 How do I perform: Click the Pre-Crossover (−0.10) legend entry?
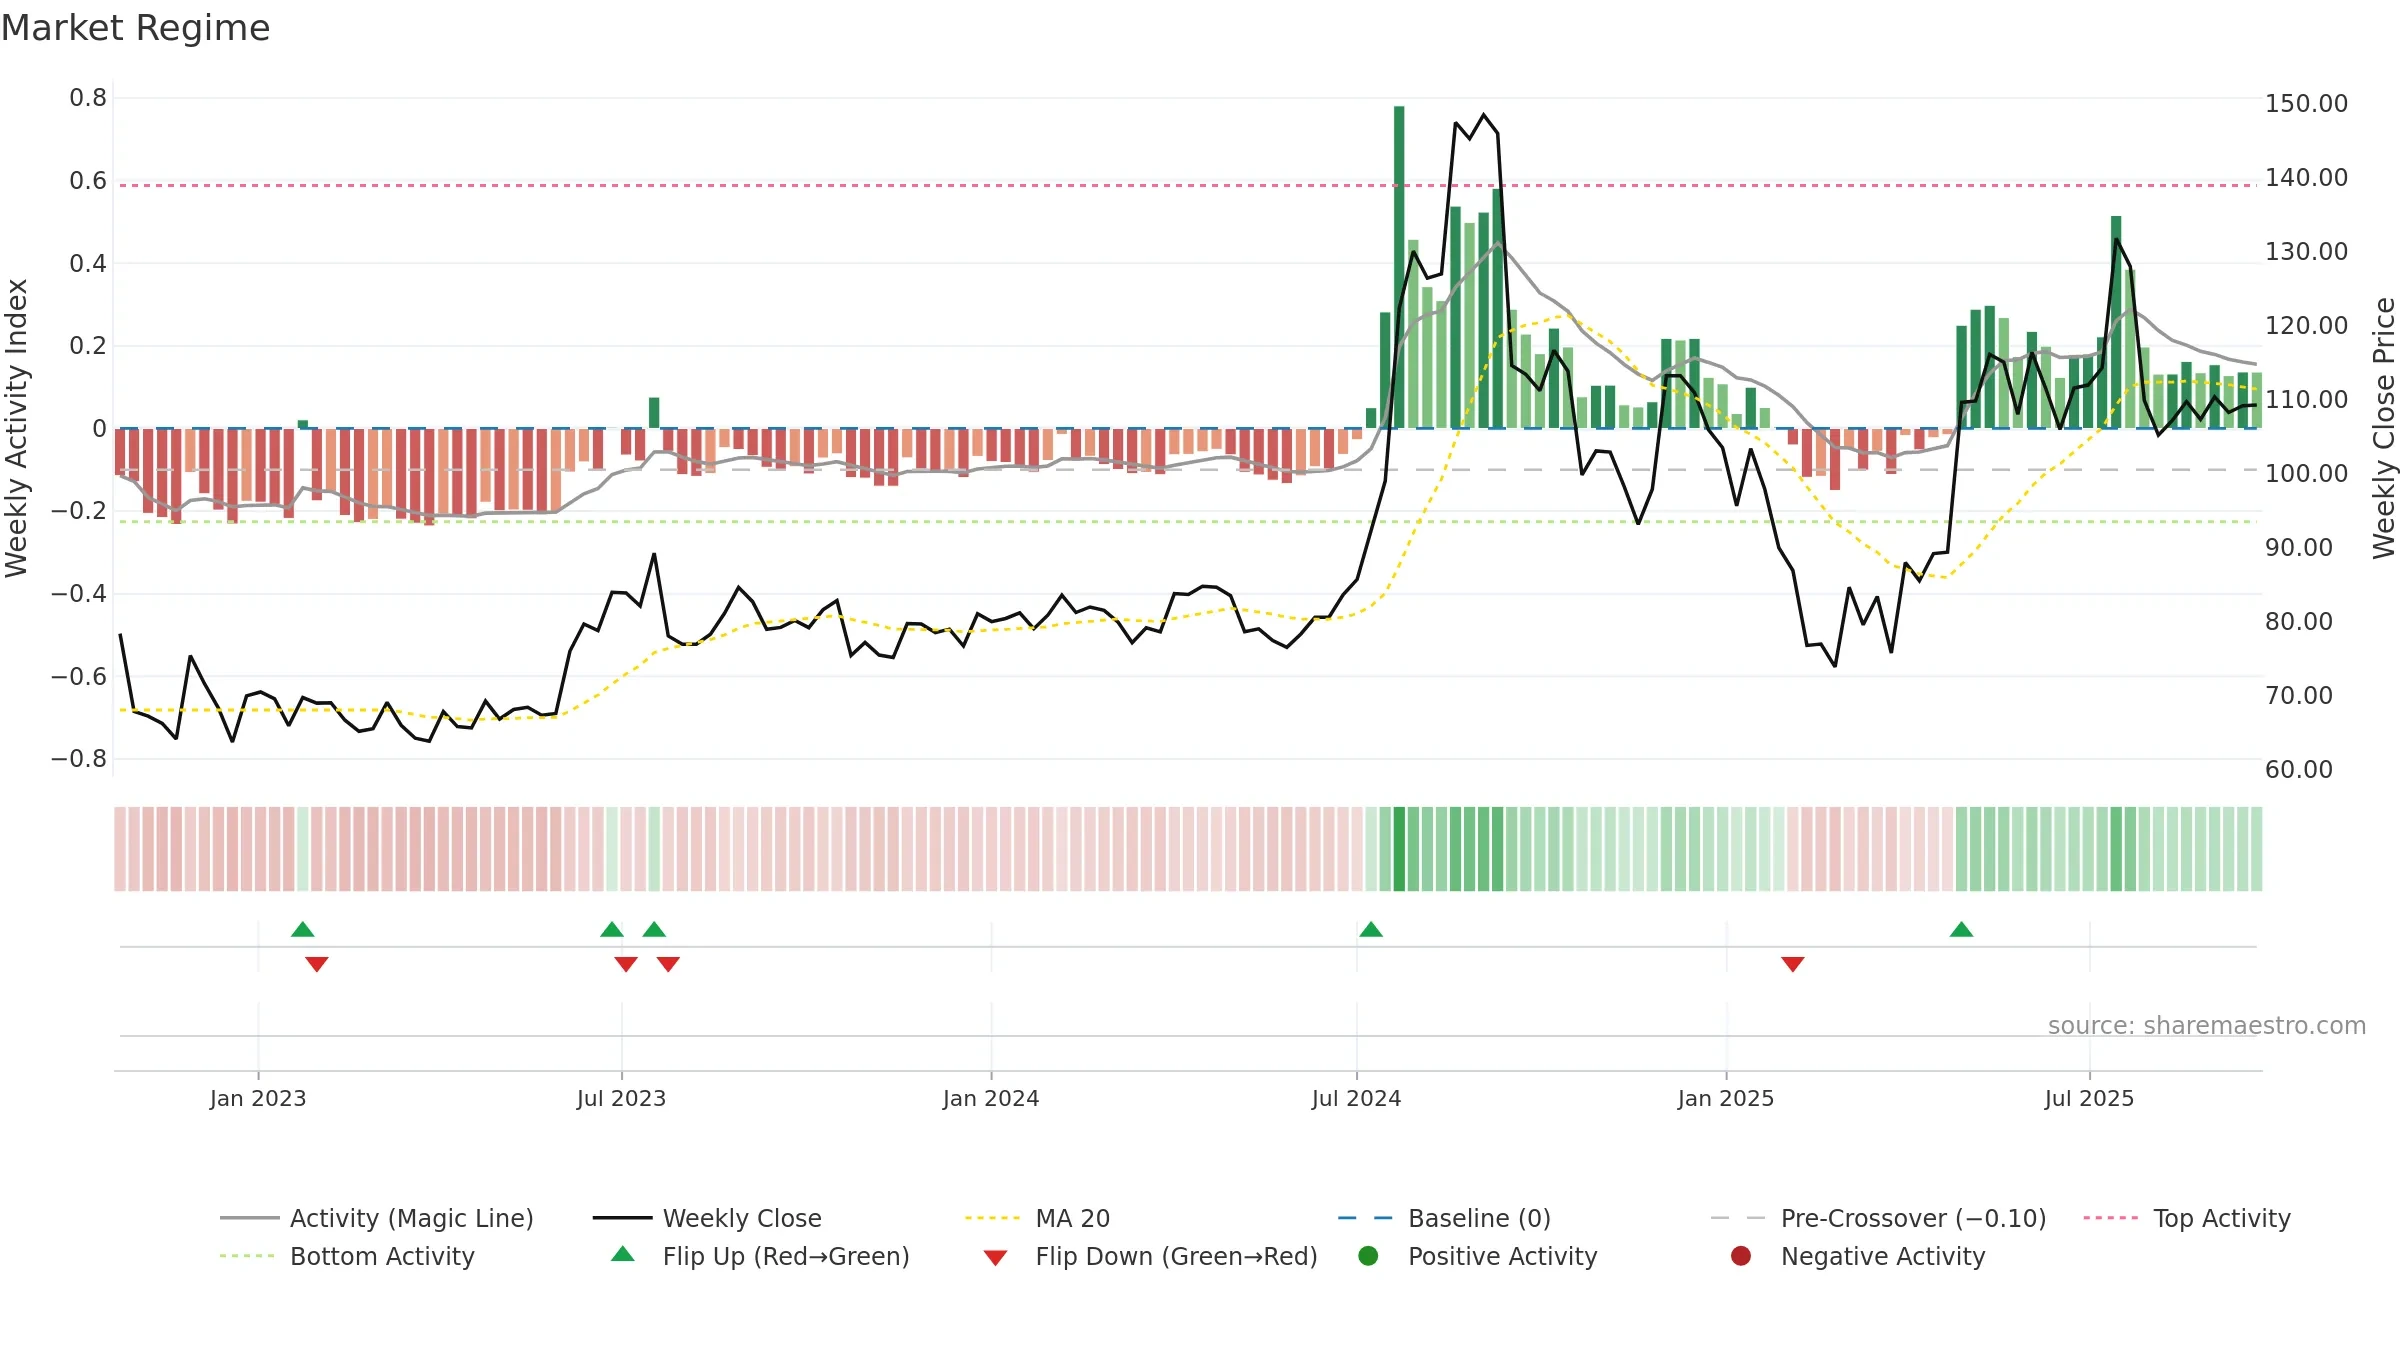click(x=1878, y=1218)
